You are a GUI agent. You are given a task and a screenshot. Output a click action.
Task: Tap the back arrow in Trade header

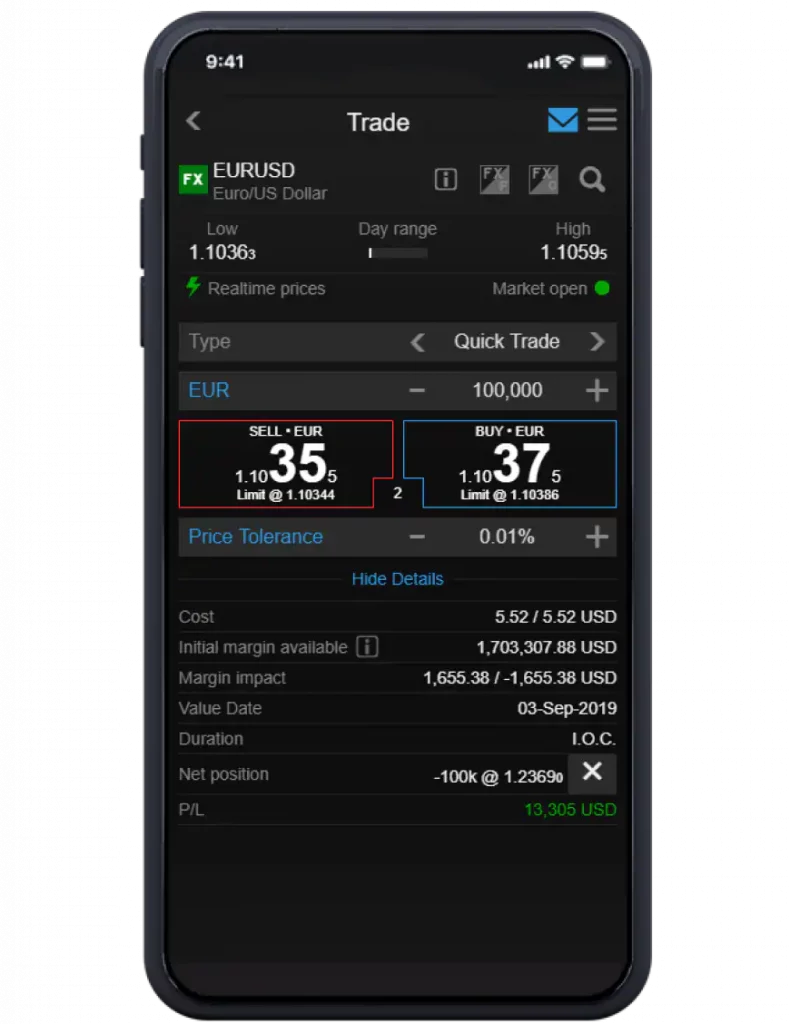(x=193, y=121)
